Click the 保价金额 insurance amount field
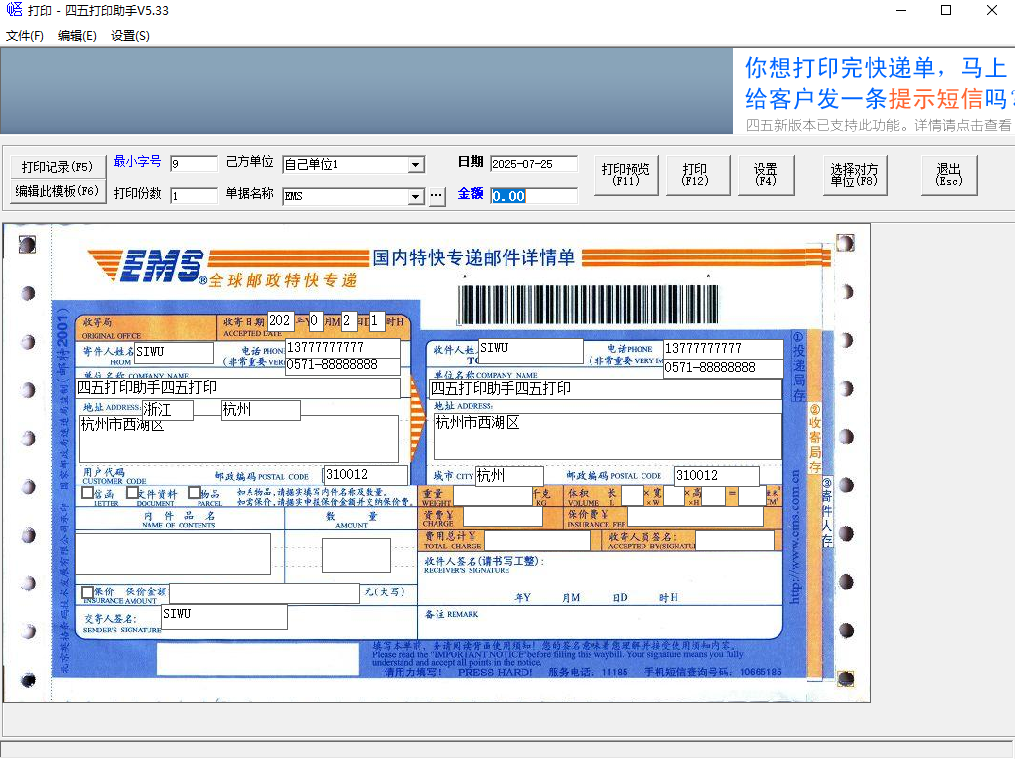The height and width of the screenshot is (759, 1015). pyautogui.click(x=264, y=593)
